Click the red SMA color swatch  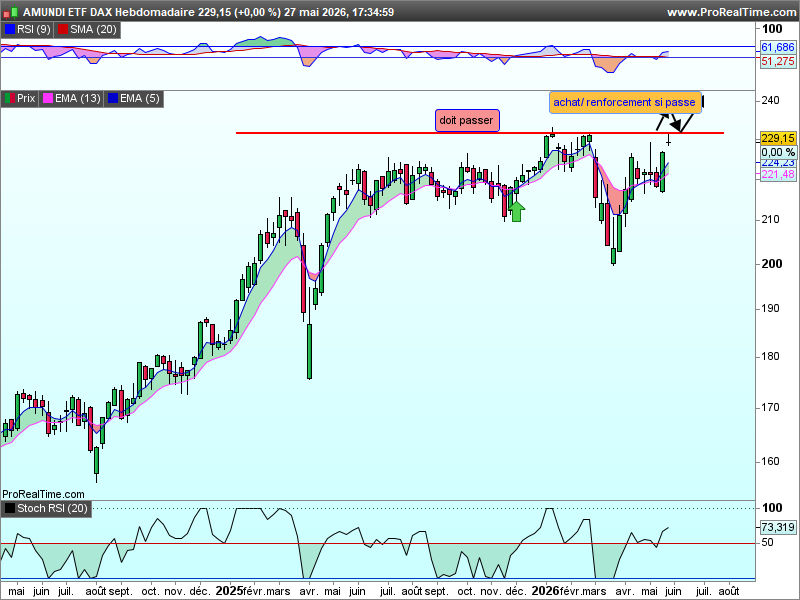(x=63, y=30)
